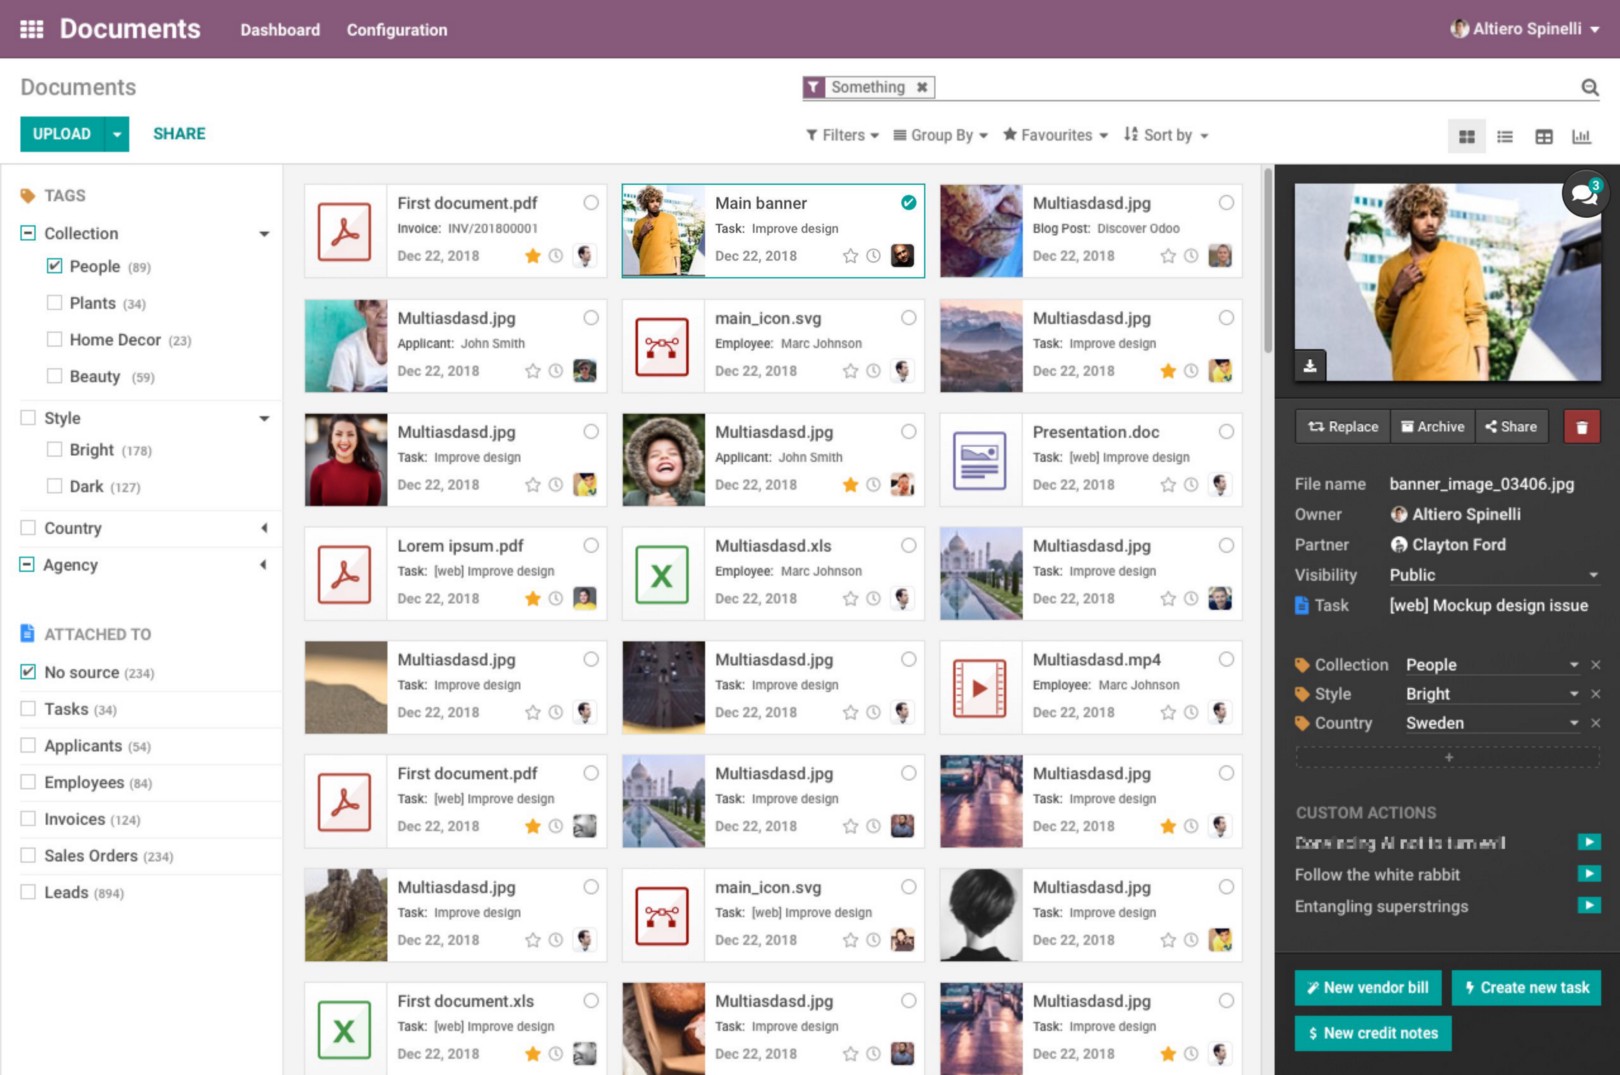Click the search magnifier icon

(x=1589, y=88)
